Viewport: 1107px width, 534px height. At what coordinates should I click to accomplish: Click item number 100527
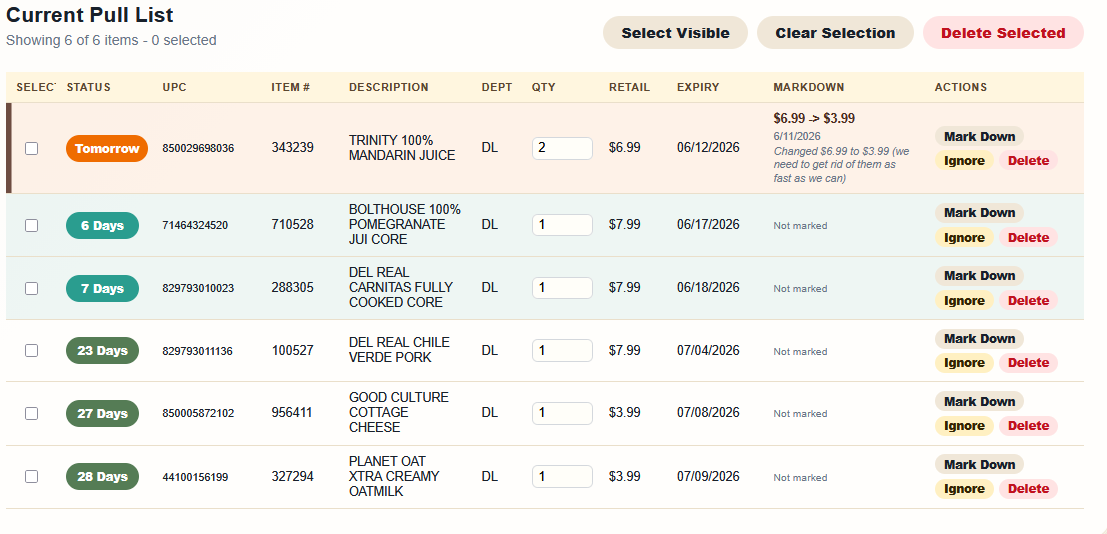pyautogui.click(x=292, y=350)
